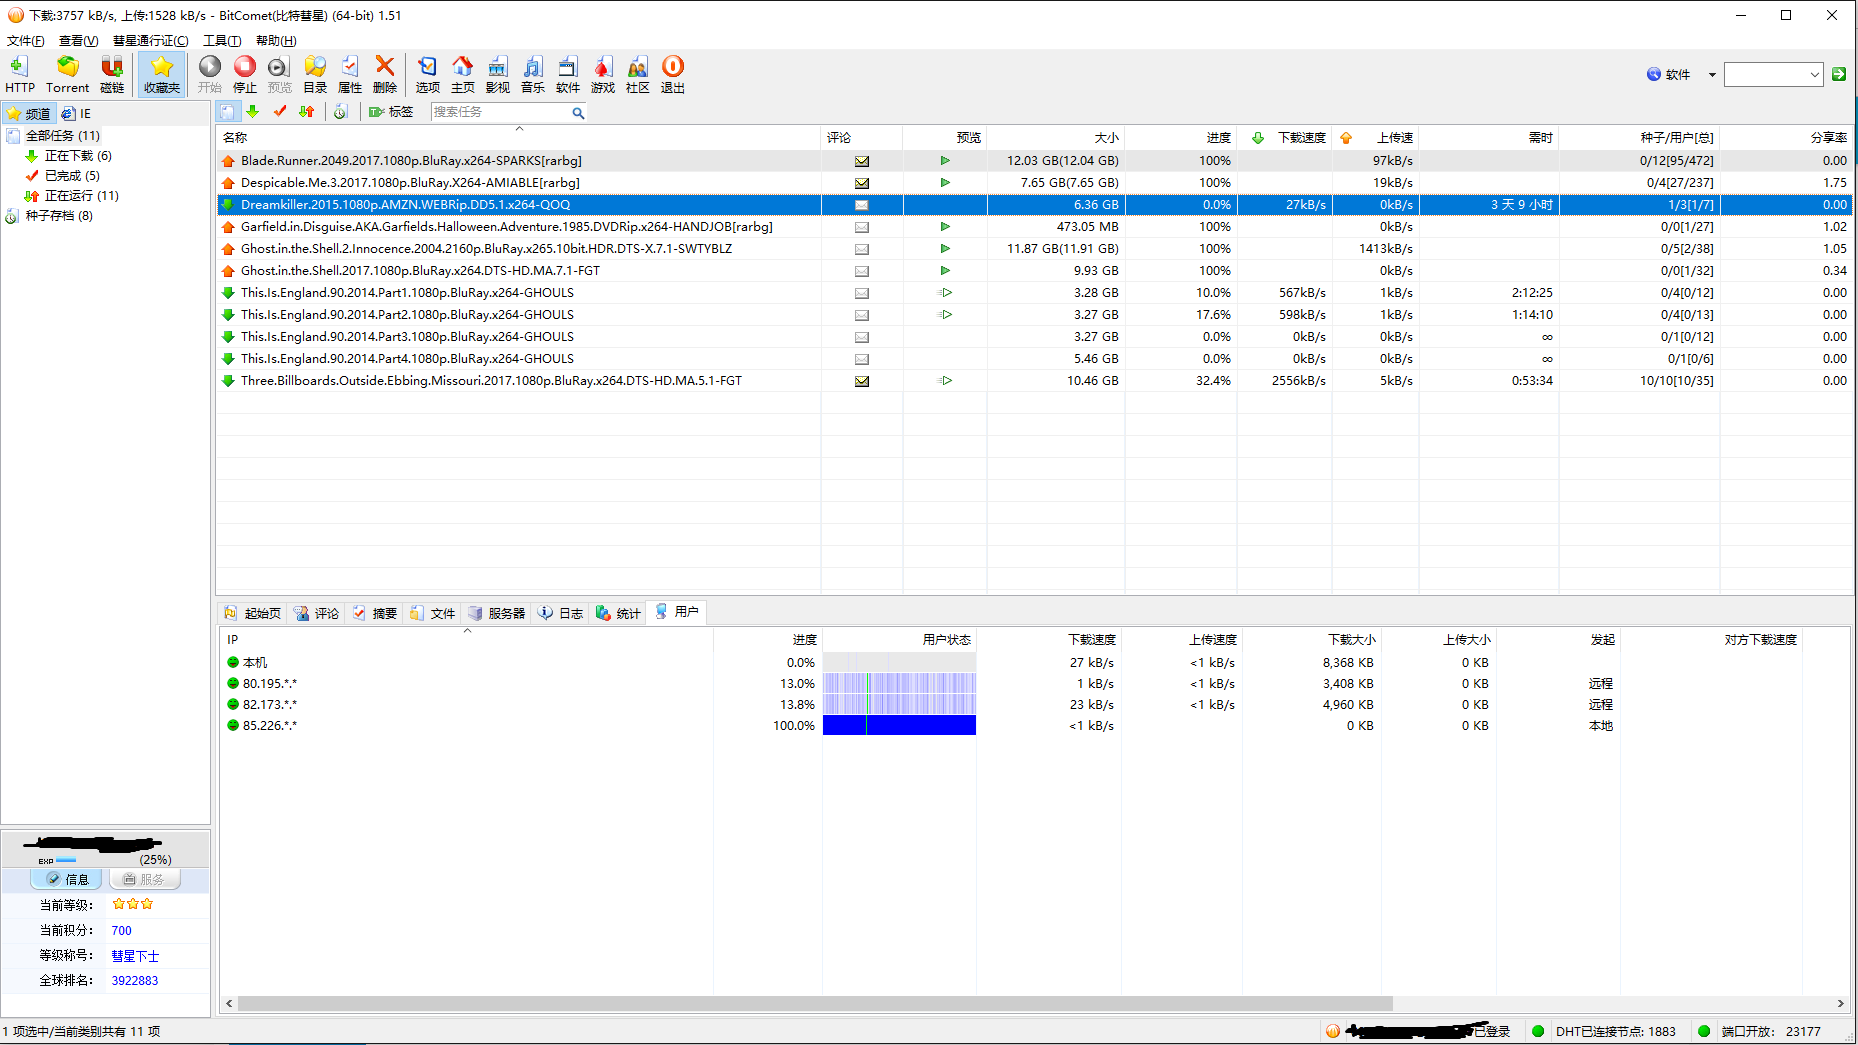Viewport: 1858px width, 1045px height.
Task: Toggle the Favorites (收藏夹) panel
Action: (162, 74)
